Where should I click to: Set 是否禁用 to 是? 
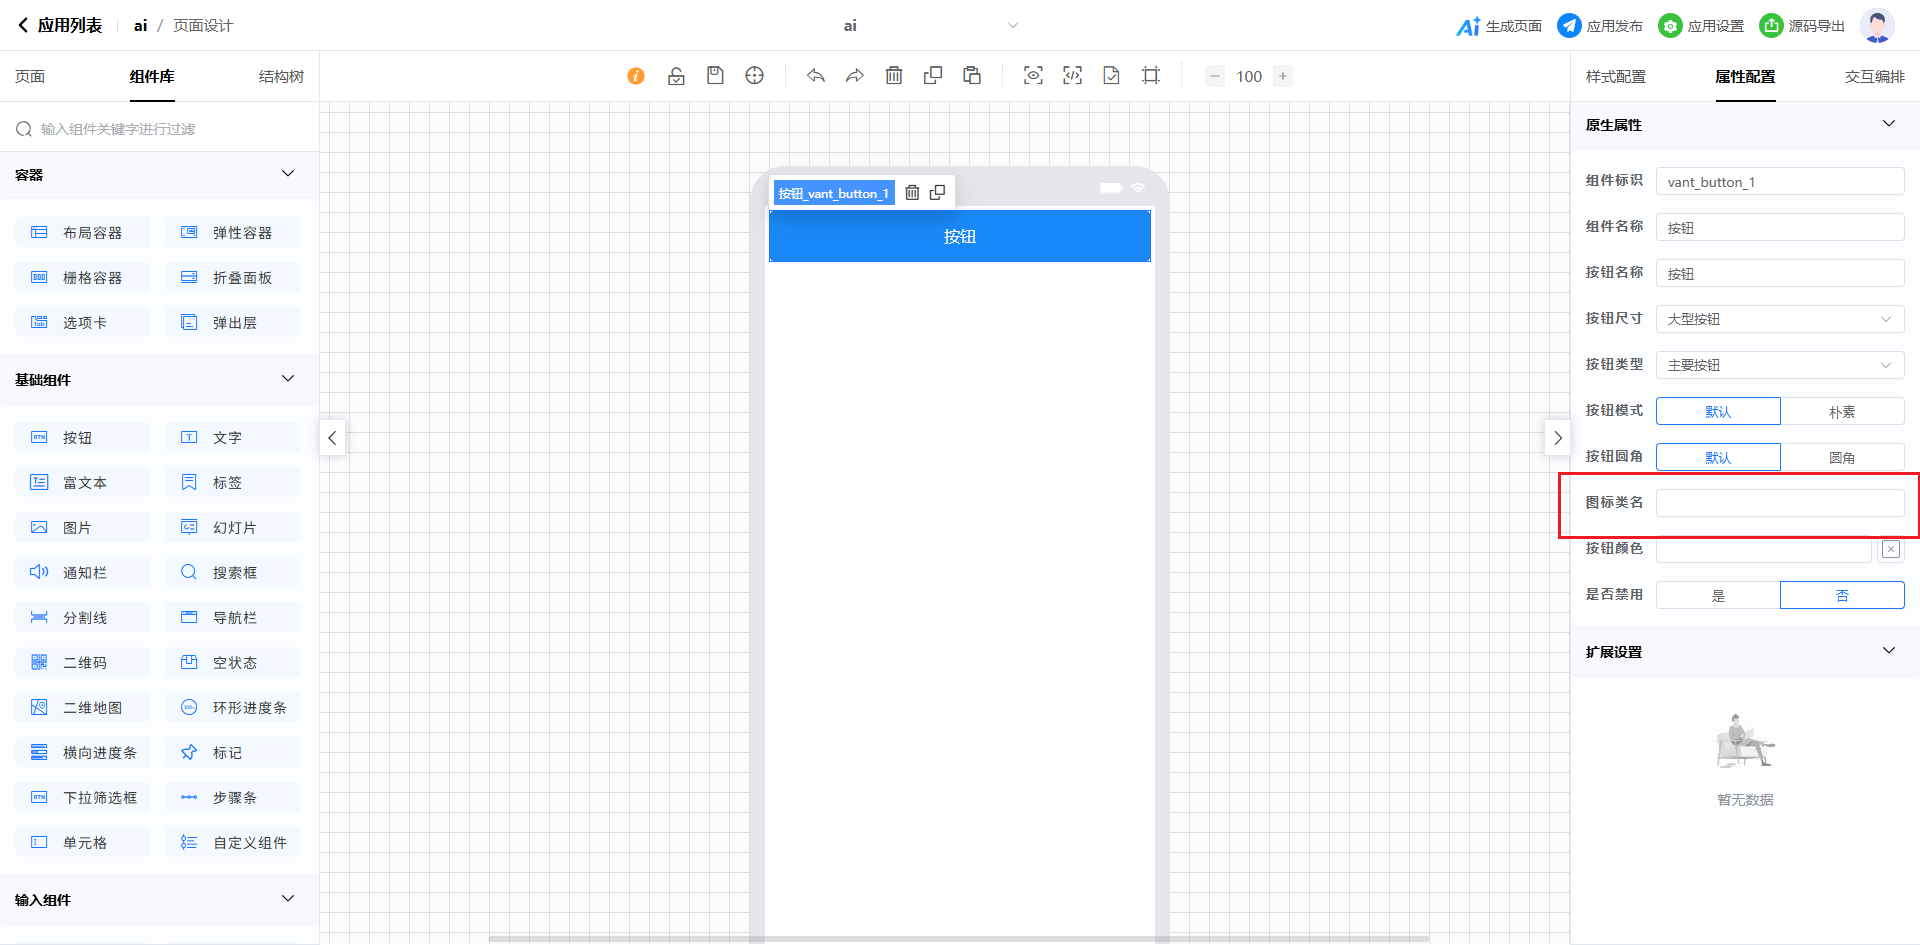click(1718, 596)
